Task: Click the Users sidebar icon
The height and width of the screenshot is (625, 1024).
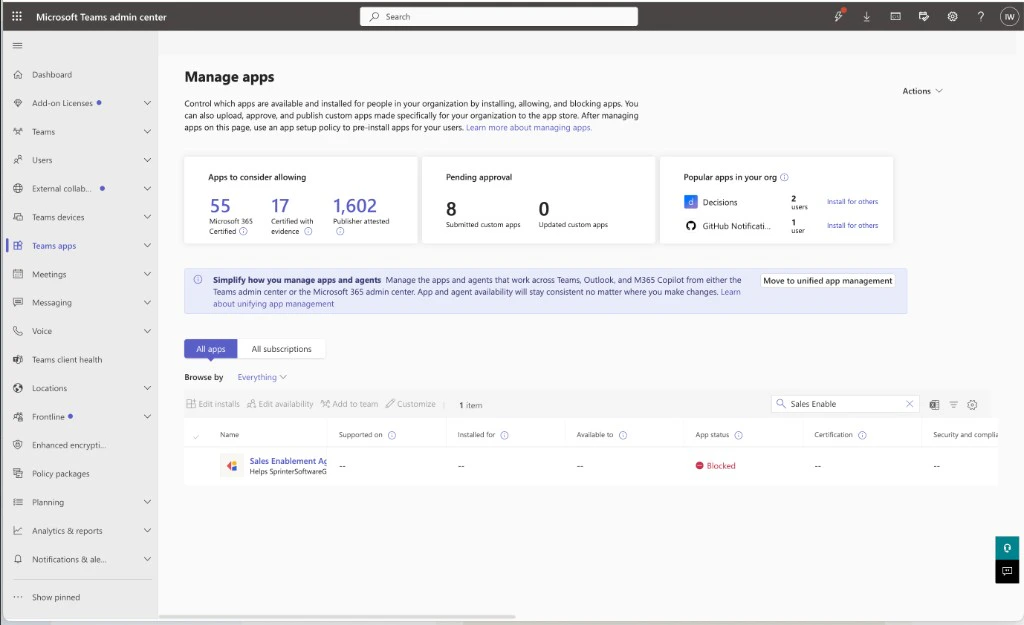Action: pos(18,160)
